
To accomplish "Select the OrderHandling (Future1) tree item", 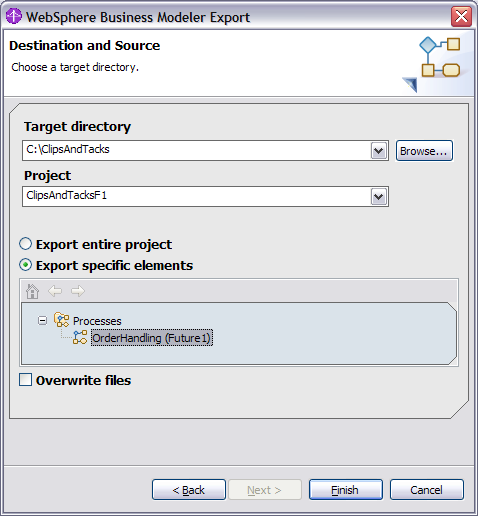I will (x=152, y=338).
